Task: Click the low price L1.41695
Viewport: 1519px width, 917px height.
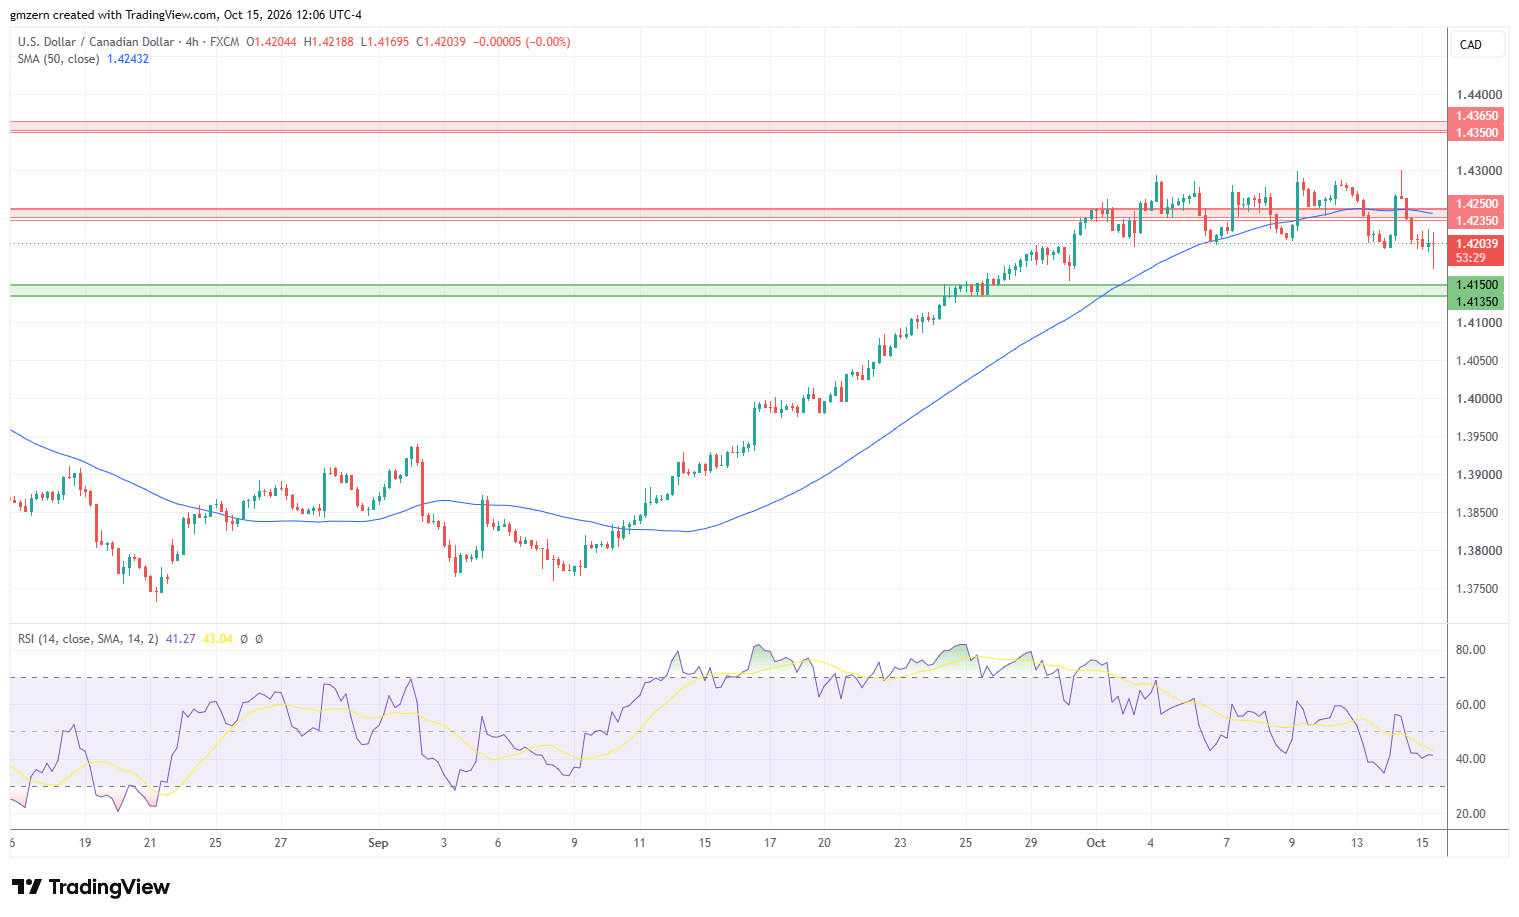Action: tap(385, 42)
